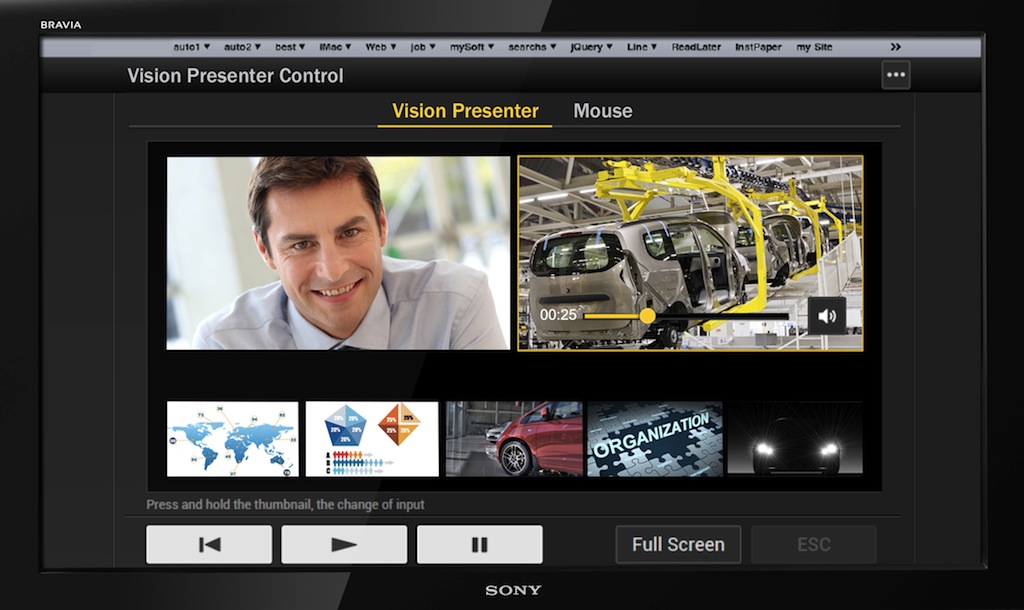Screen dimensions: 1024x610
Task: Open the jQuery bookmark folder dropdown
Action: coord(592,47)
